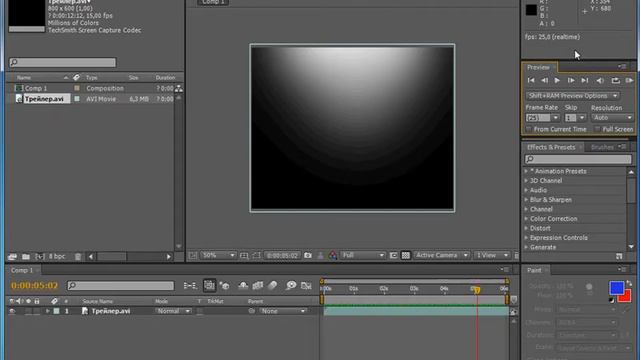Click the current time indicator on timeline ruler
640x360 pixels.
pyautogui.click(x=476, y=289)
